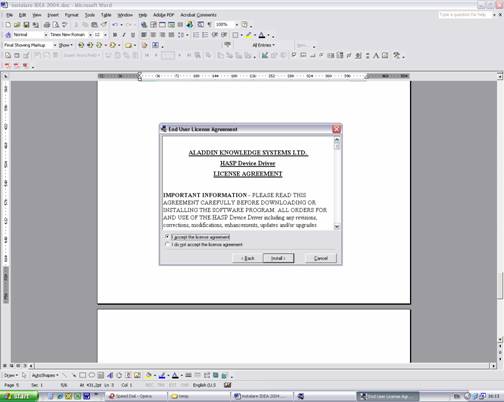Image resolution: width=504 pixels, height=402 pixels.
Task: Click the Save icon in the toolbar
Action: coord(26,25)
